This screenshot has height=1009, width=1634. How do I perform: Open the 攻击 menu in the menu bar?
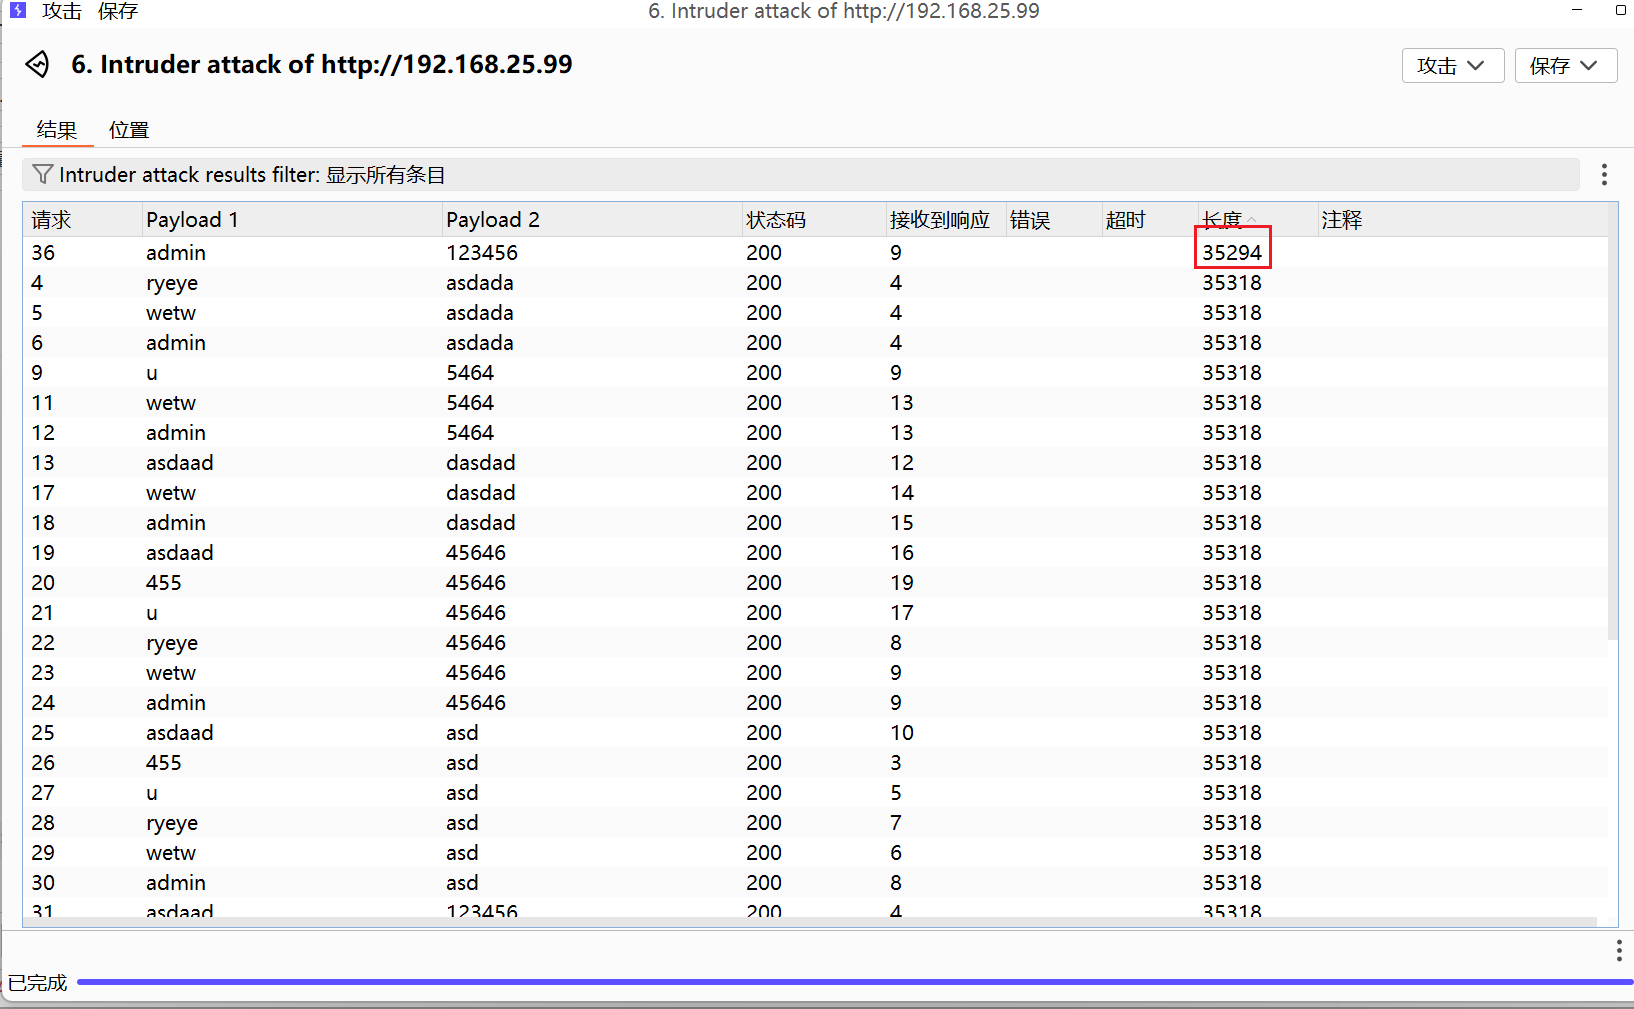62,11
